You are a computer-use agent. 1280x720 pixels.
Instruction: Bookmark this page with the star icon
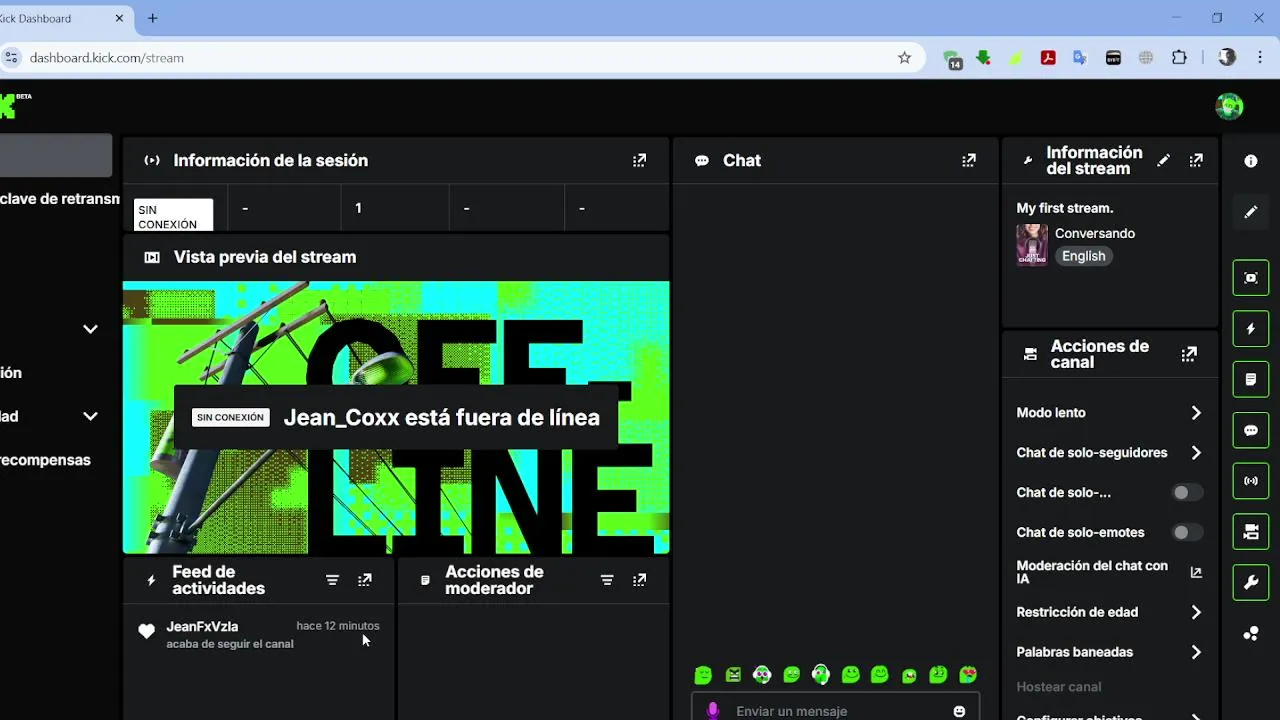(x=904, y=58)
